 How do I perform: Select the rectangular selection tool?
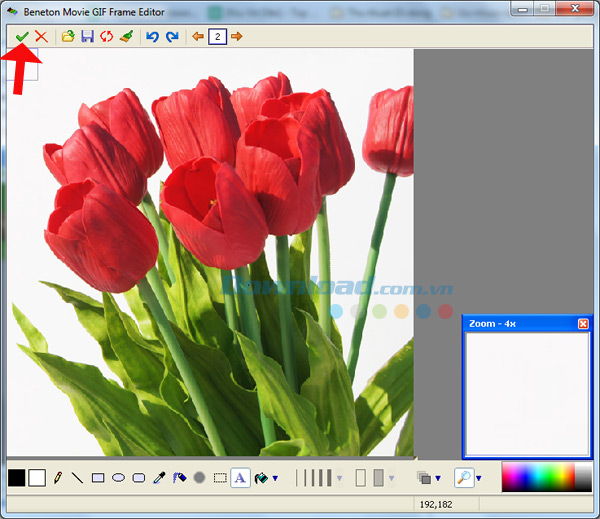220,478
